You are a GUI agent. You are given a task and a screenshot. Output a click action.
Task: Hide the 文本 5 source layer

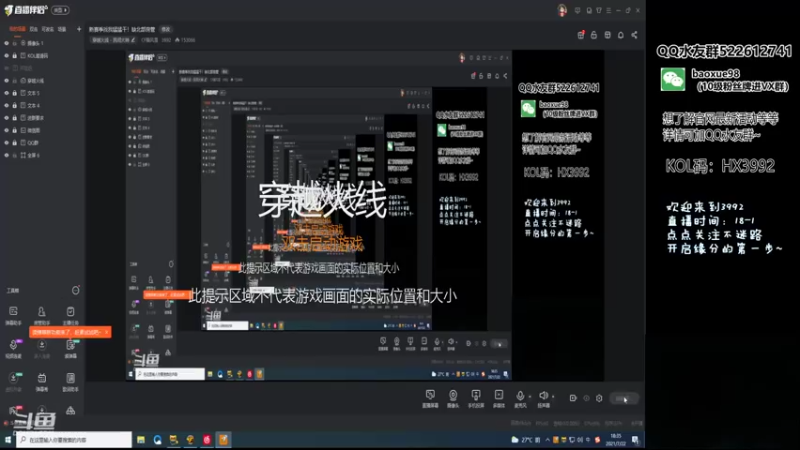coord(7,93)
